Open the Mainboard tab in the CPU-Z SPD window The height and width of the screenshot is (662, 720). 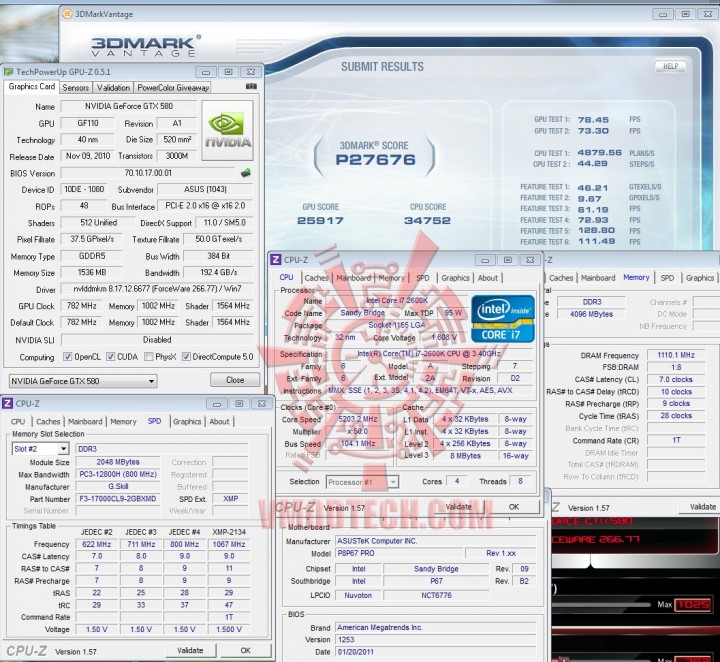(85, 421)
